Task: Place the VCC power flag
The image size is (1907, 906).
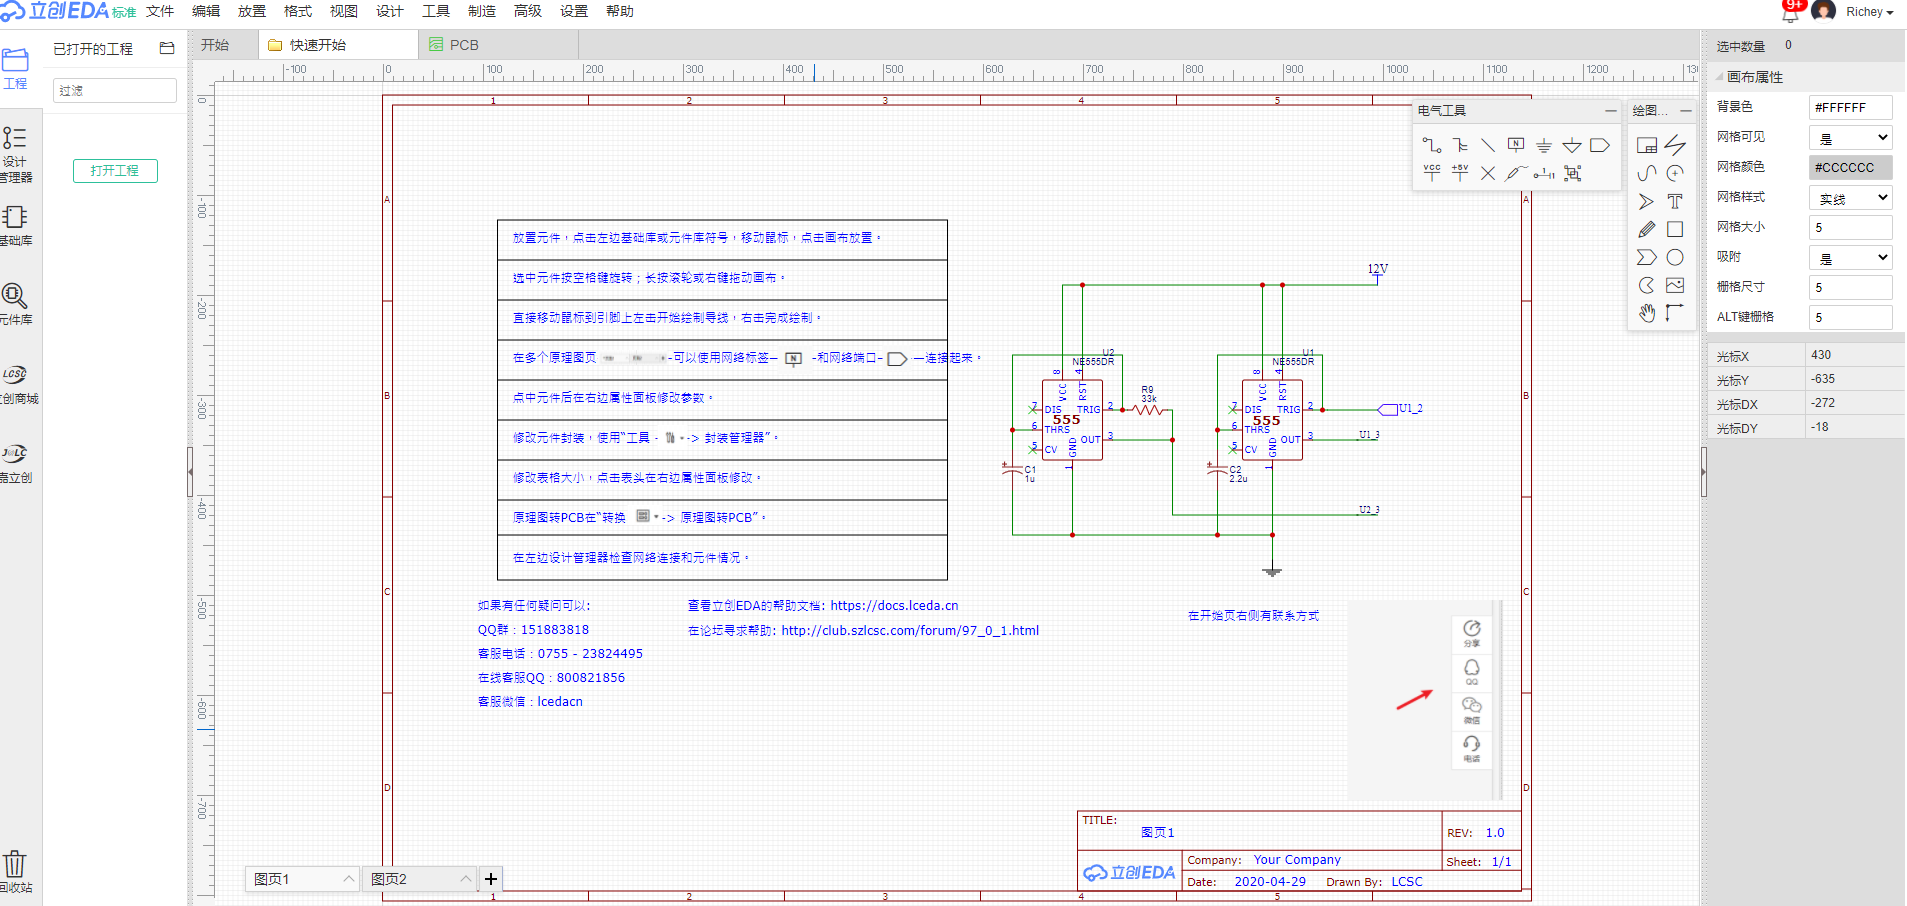Action: click(x=1432, y=173)
